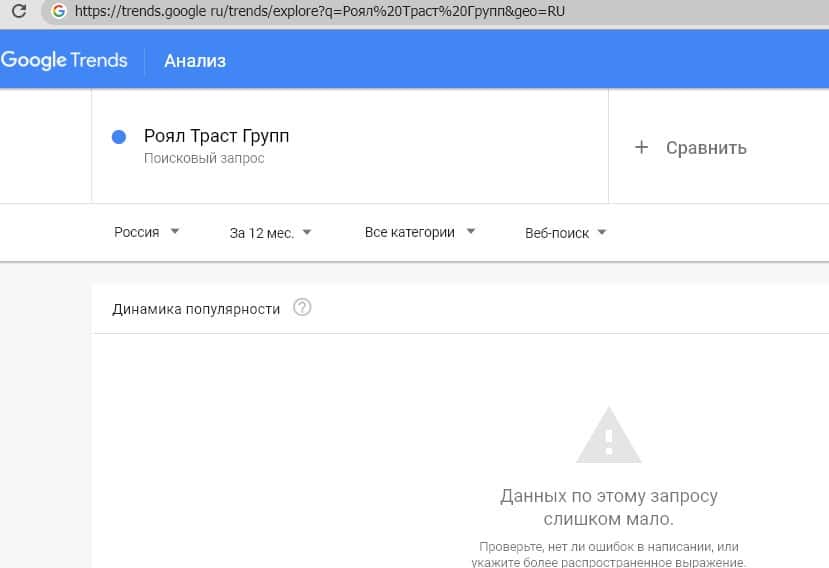This screenshot has width=829, height=568.
Task: Focus the browser address bar URL
Action: pyautogui.click(x=320, y=12)
